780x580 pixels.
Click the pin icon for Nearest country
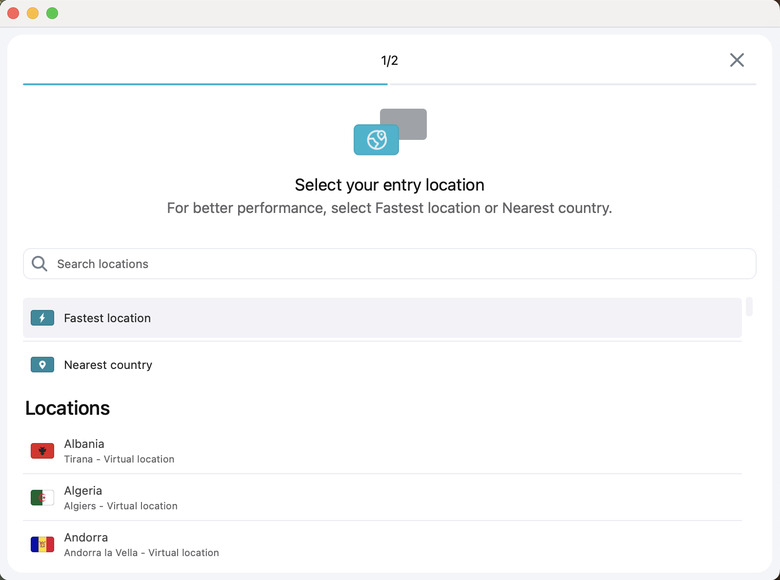pyautogui.click(x=42, y=365)
